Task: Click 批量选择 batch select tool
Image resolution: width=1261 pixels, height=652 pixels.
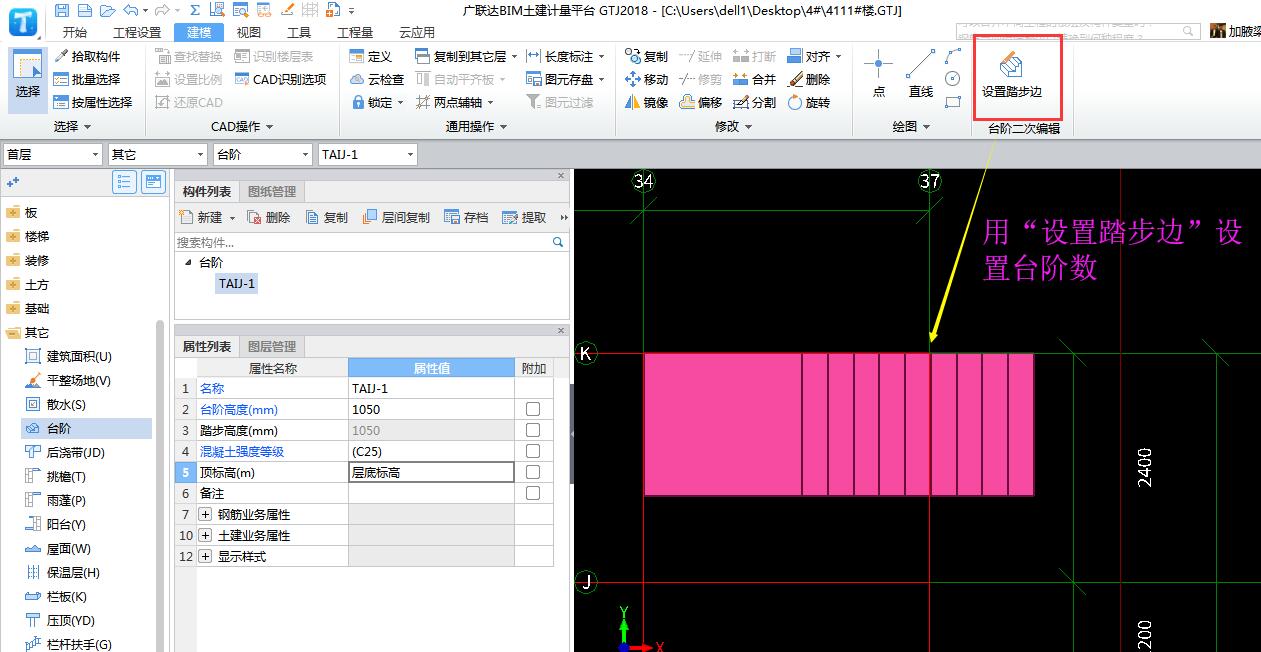Action: [87, 79]
